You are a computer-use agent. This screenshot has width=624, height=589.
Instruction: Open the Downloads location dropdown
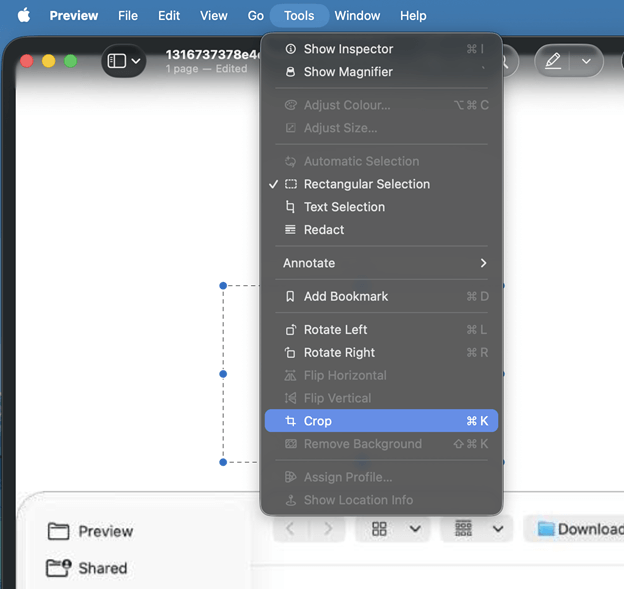click(580, 528)
